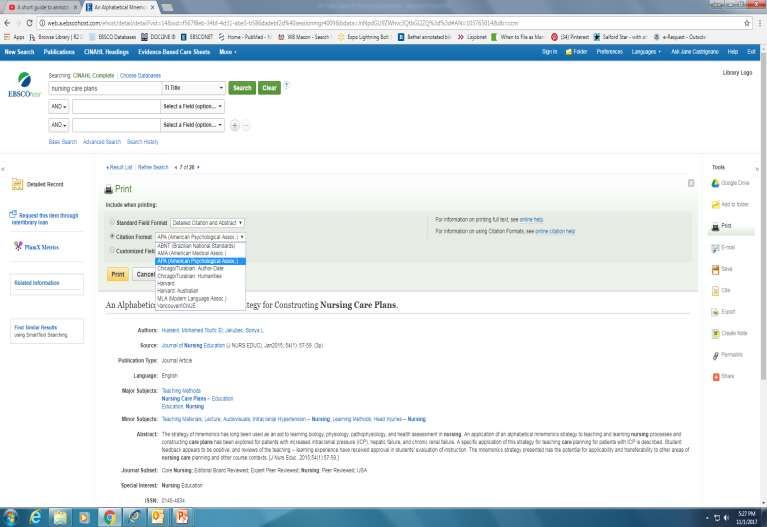Click the Print tool in Tools sidebar

(722, 226)
